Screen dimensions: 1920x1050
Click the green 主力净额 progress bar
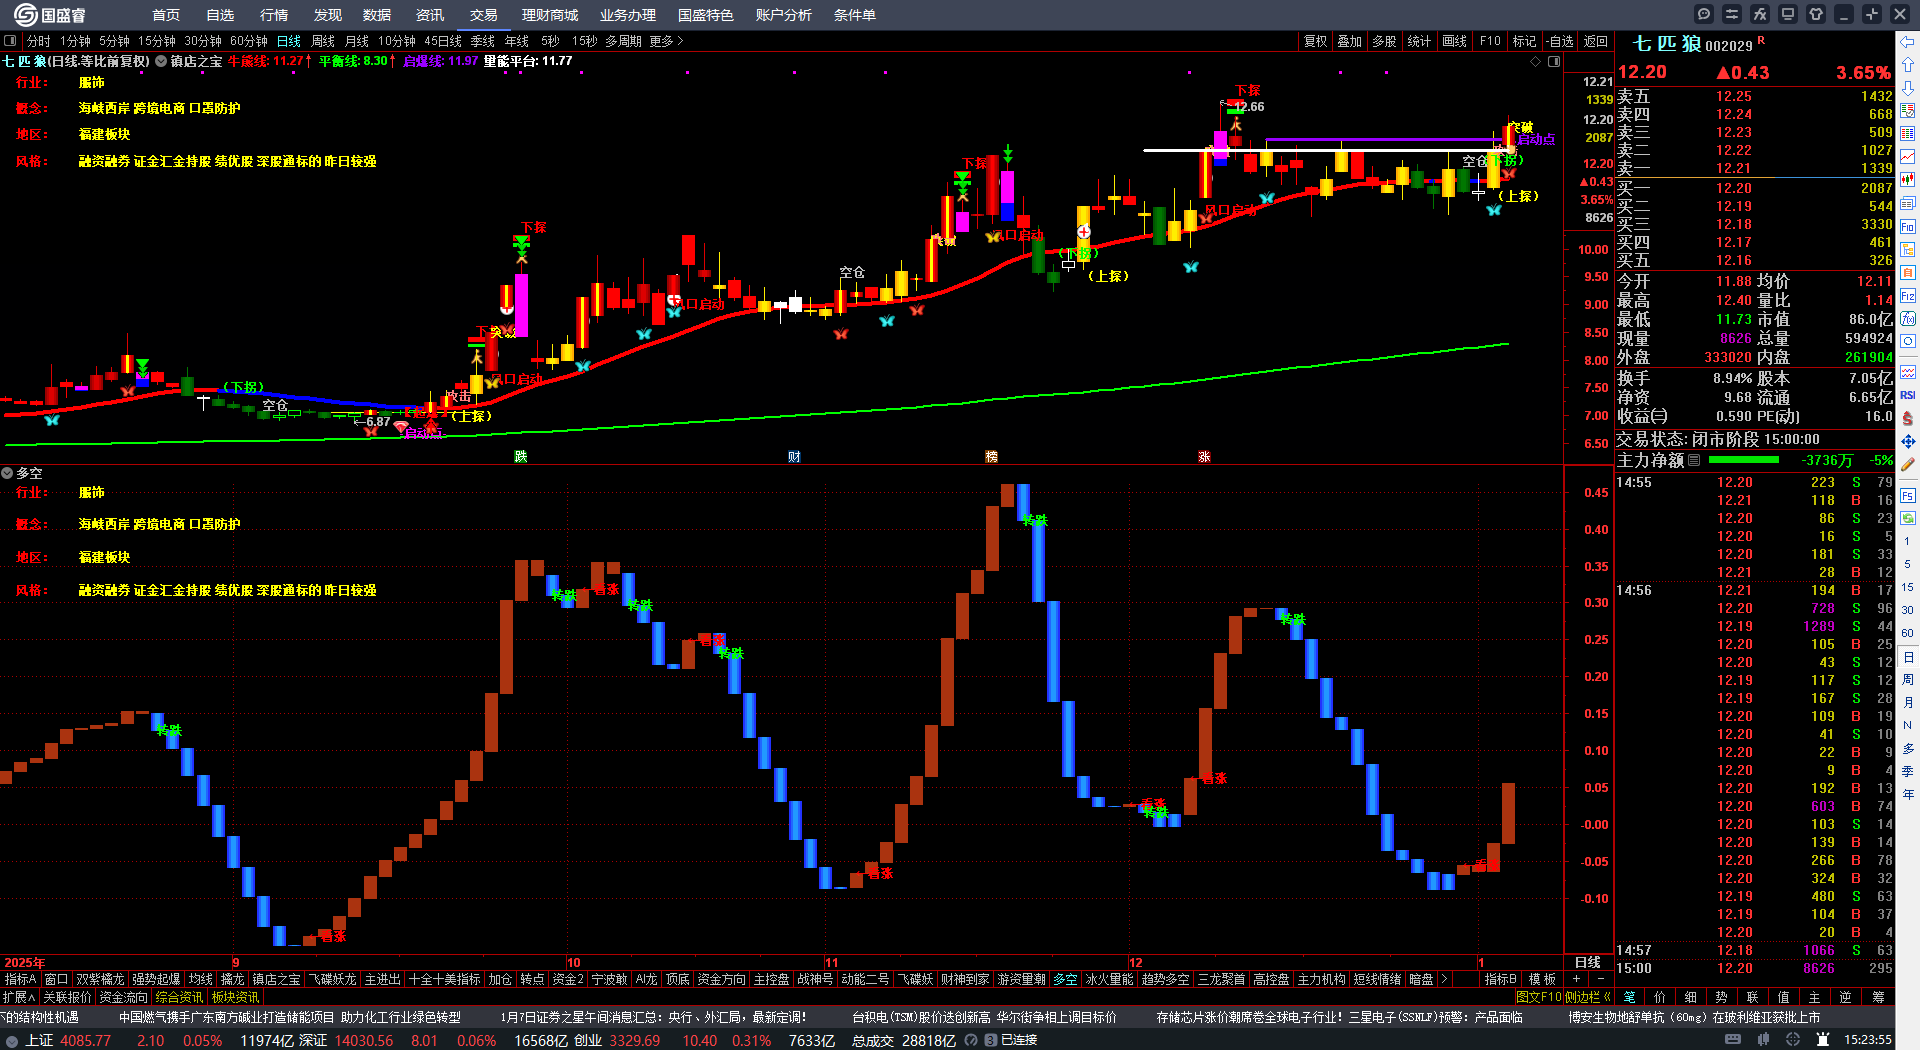pos(1744,460)
